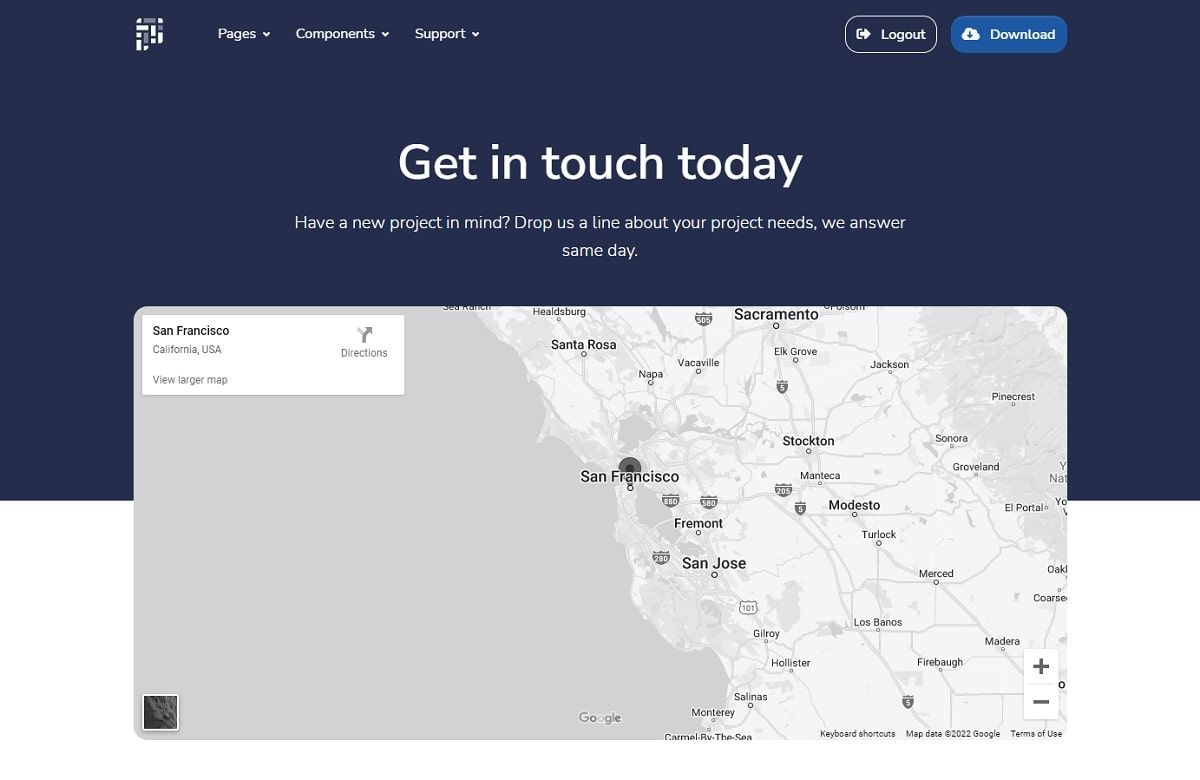Open the View larger map link
Screen dimensions: 1200x780
point(190,379)
